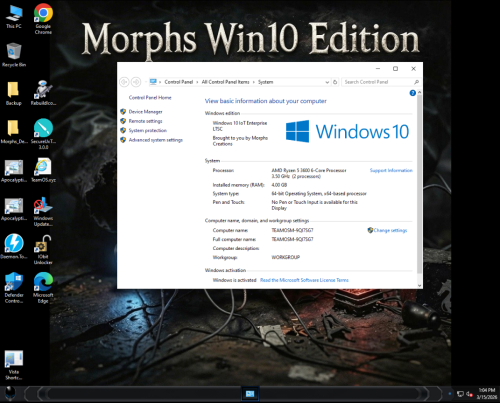Click the Windows 10 logo image
Screen dimensions: 500x403
pos(347,131)
